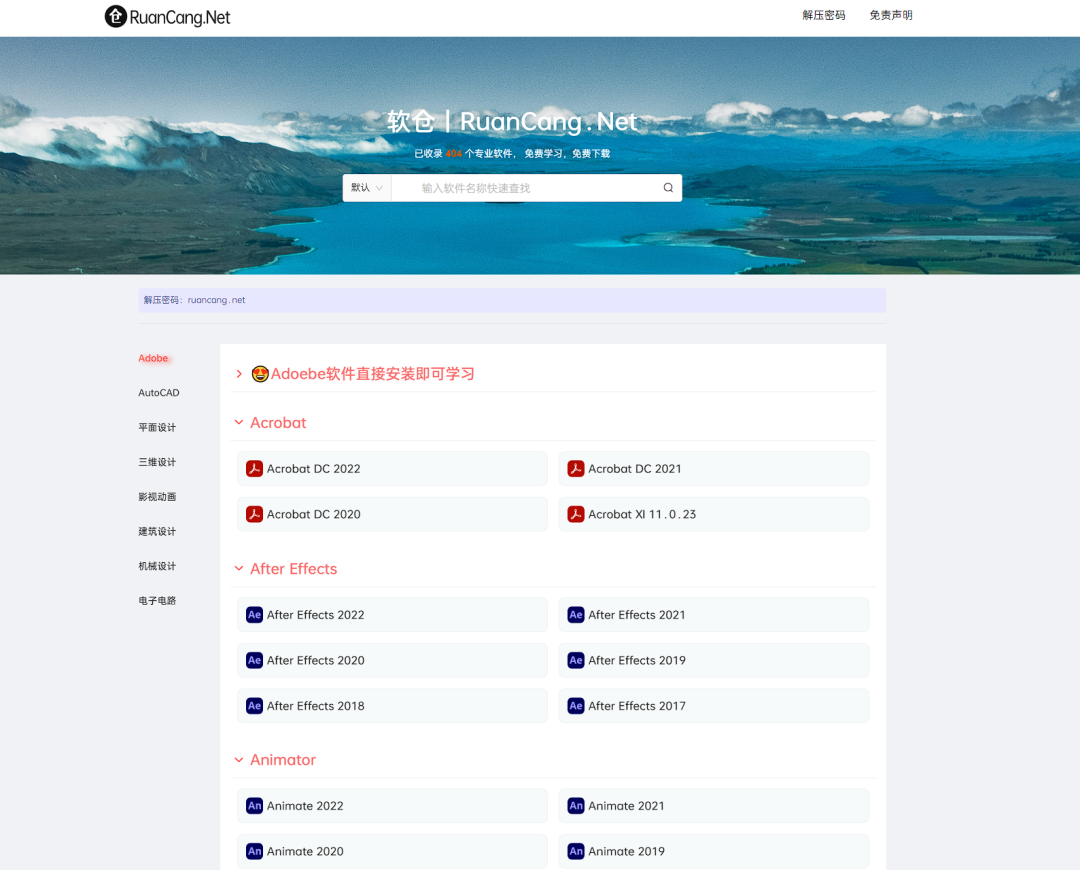This screenshot has height=870, width=1080.
Task: Select 电子电路 in the left category menu
Action: tap(157, 601)
